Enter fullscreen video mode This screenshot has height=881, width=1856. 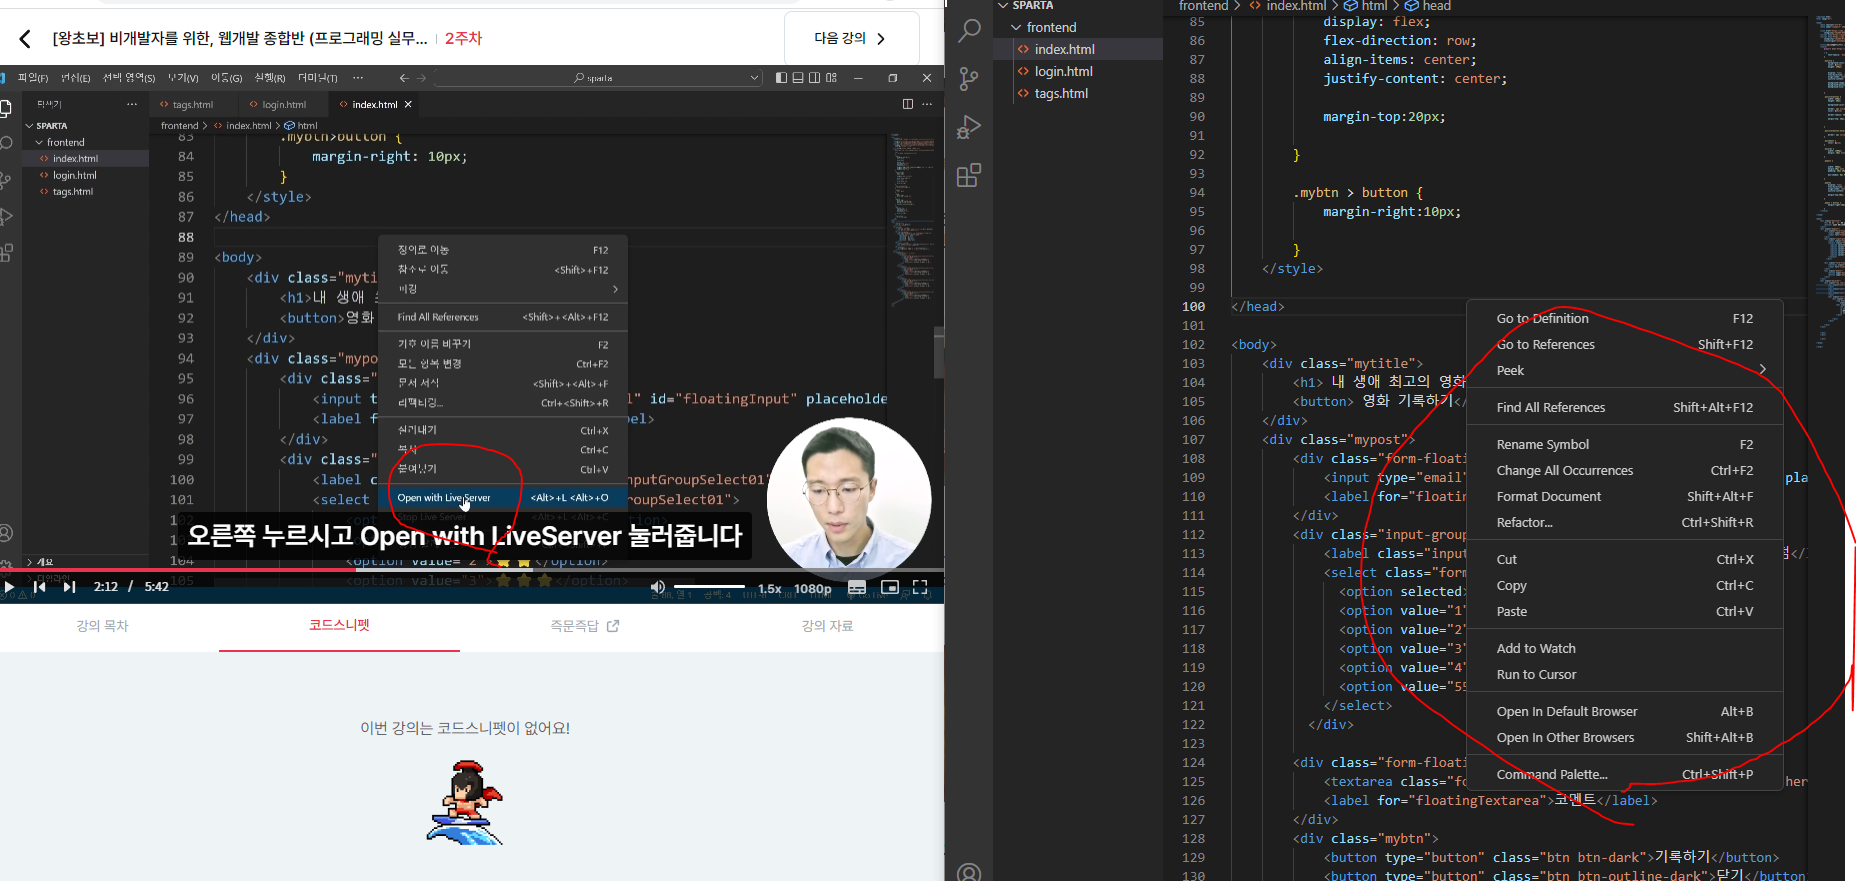pos(920,587)
